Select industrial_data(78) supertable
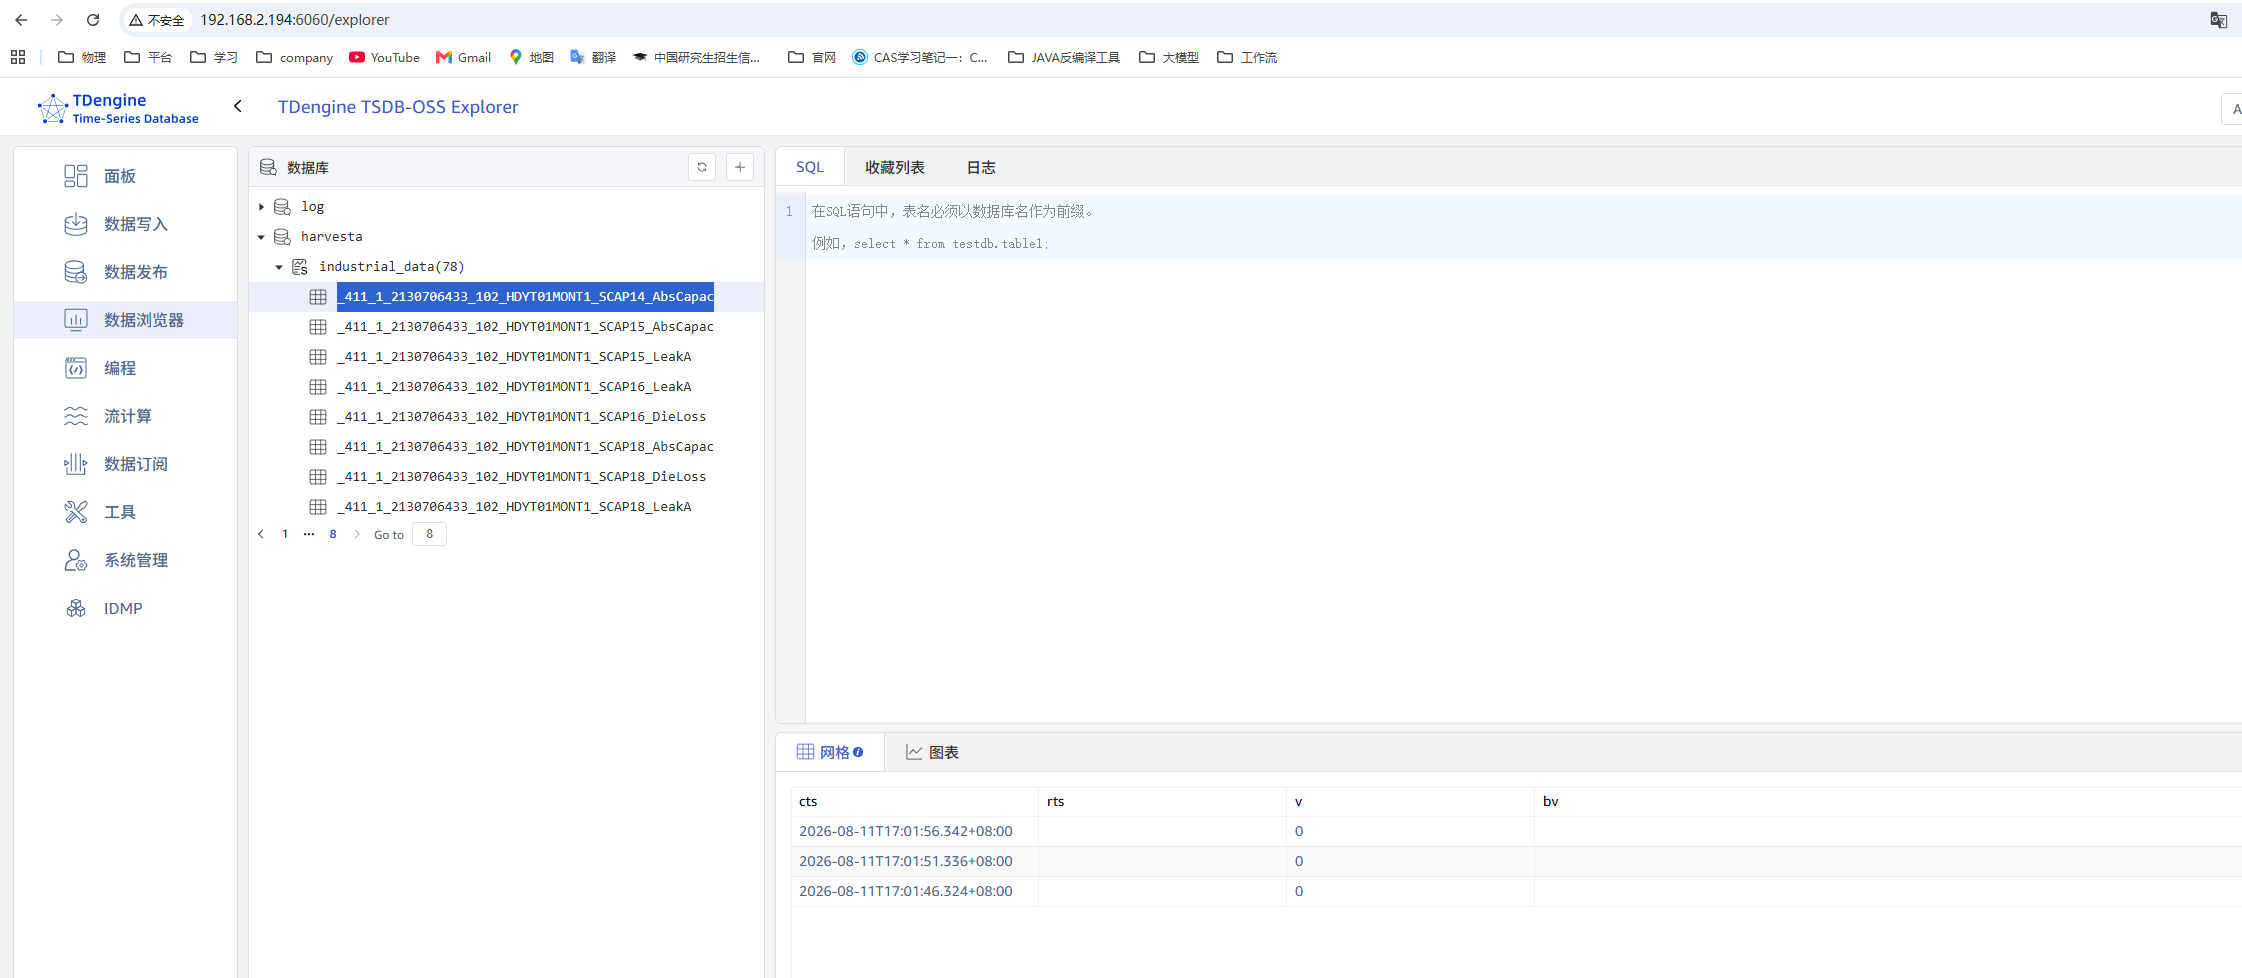2242x978 pixels. point(391,267)
